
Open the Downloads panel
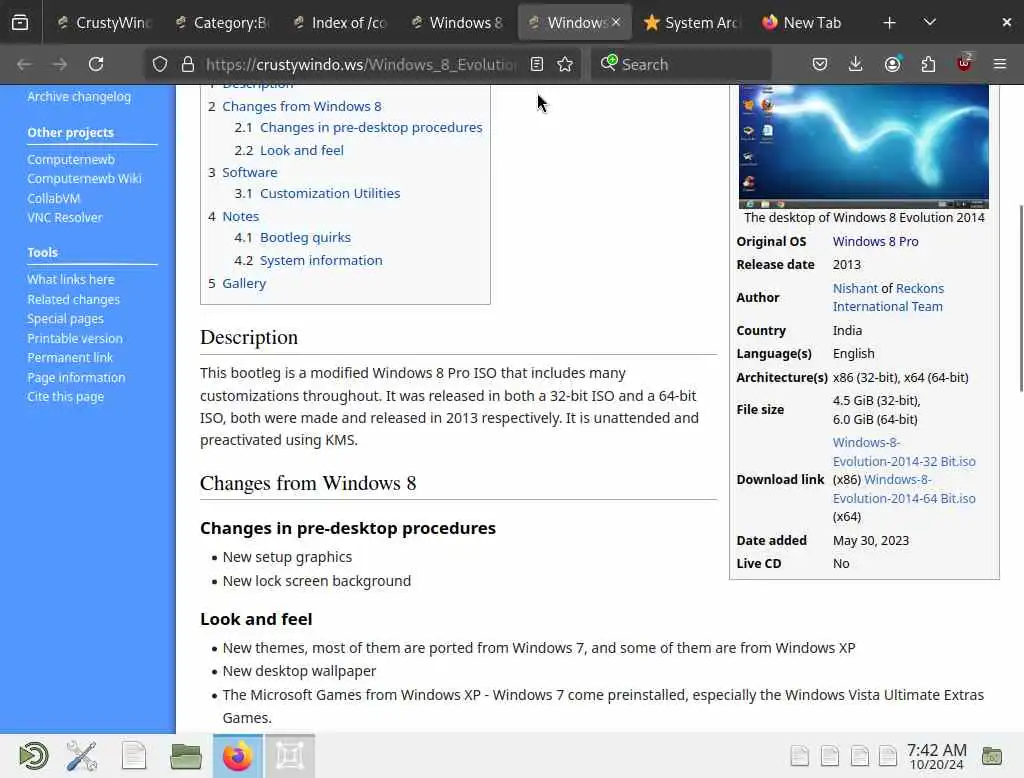pos(856,64)
